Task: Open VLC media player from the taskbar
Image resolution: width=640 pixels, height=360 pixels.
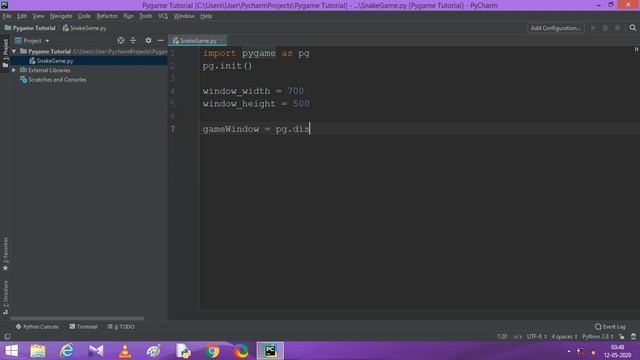Action: click(125, 351)
